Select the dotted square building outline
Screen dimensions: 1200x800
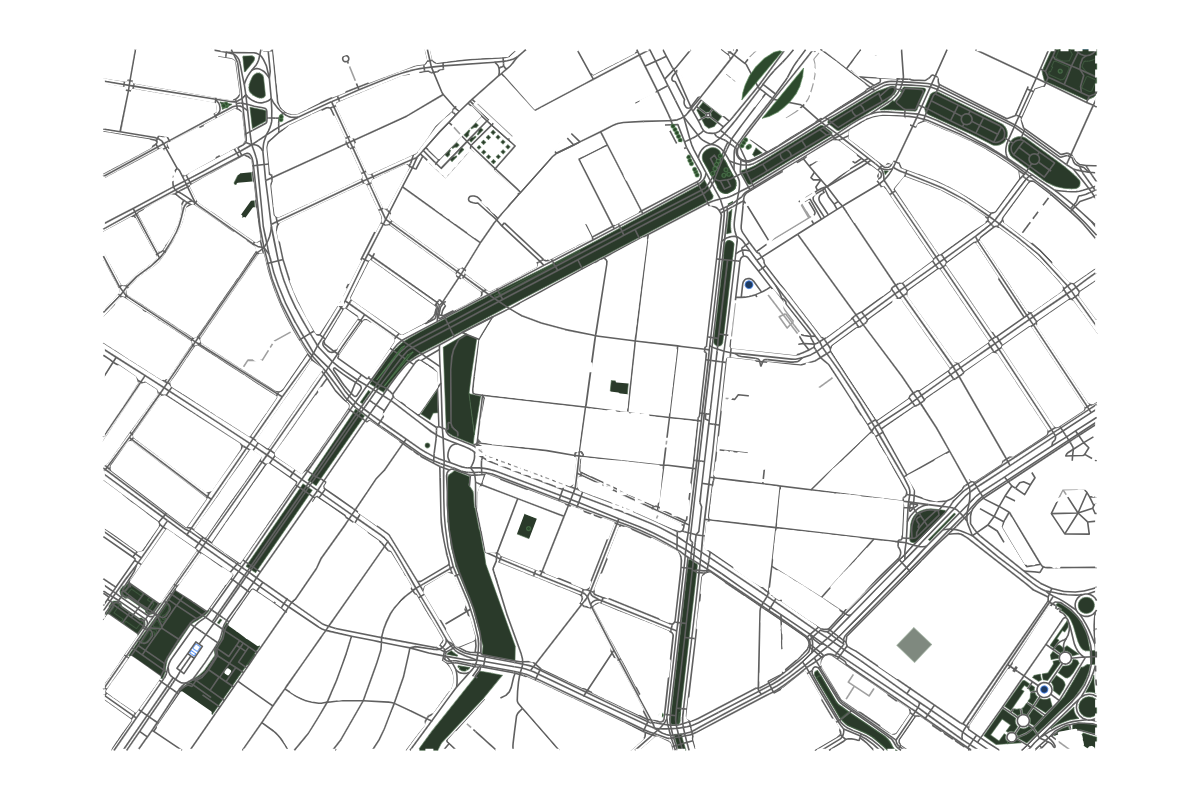coord(493,146)
